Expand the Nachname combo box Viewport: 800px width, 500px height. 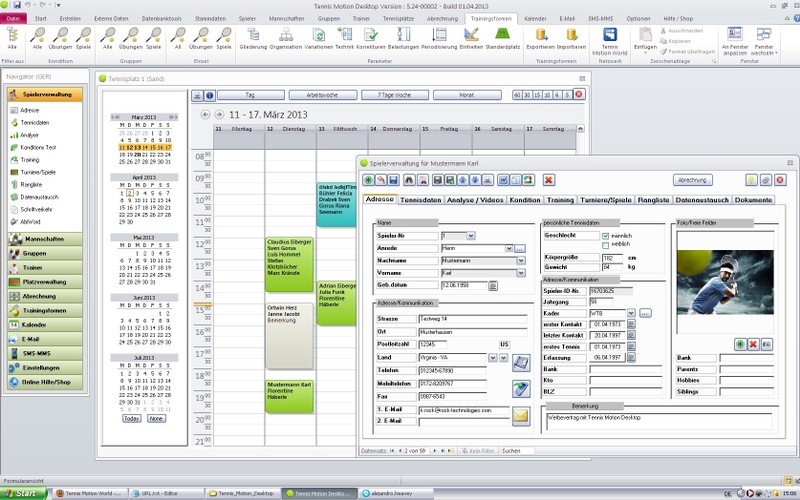tap(521, 260)
